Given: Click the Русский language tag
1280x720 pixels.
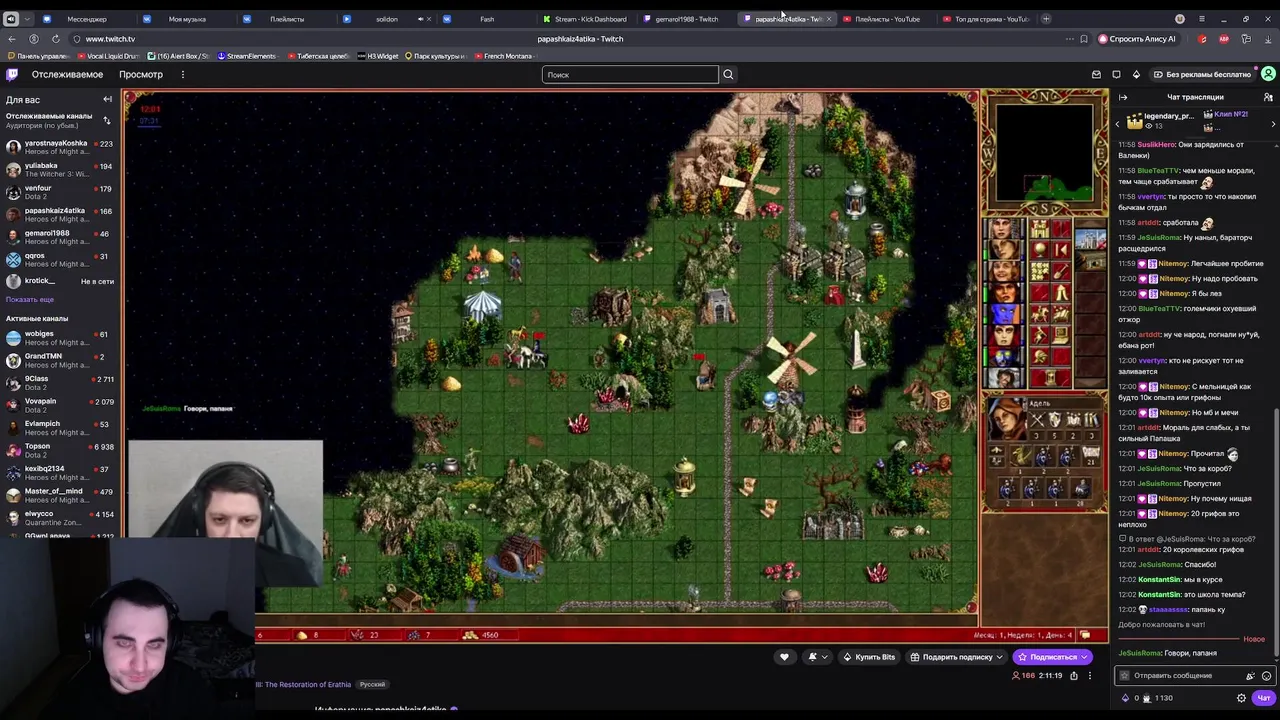Looking at the screenshot, I should [372, 685].
